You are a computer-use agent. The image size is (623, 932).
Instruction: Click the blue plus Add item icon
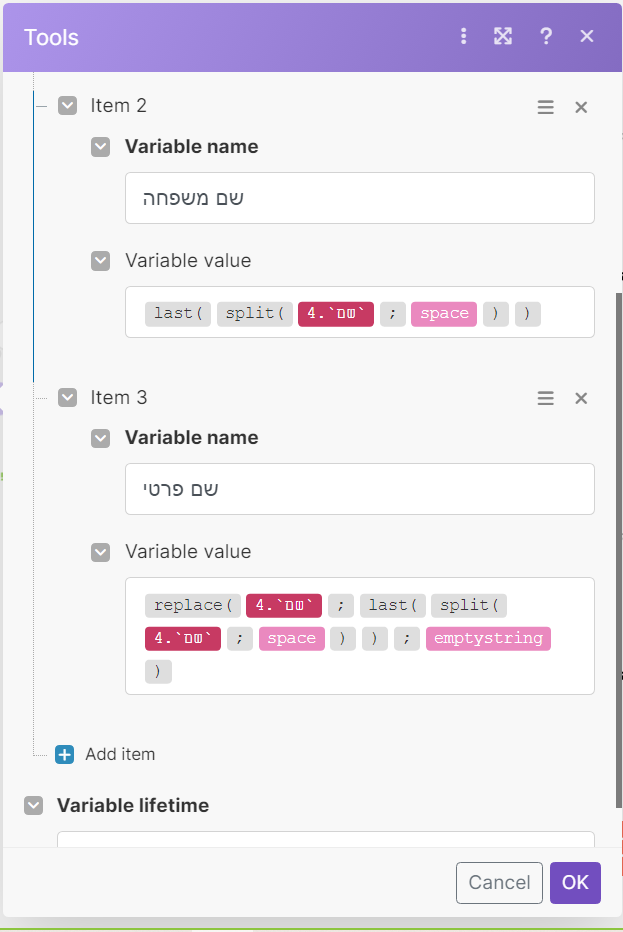[65, 754]
